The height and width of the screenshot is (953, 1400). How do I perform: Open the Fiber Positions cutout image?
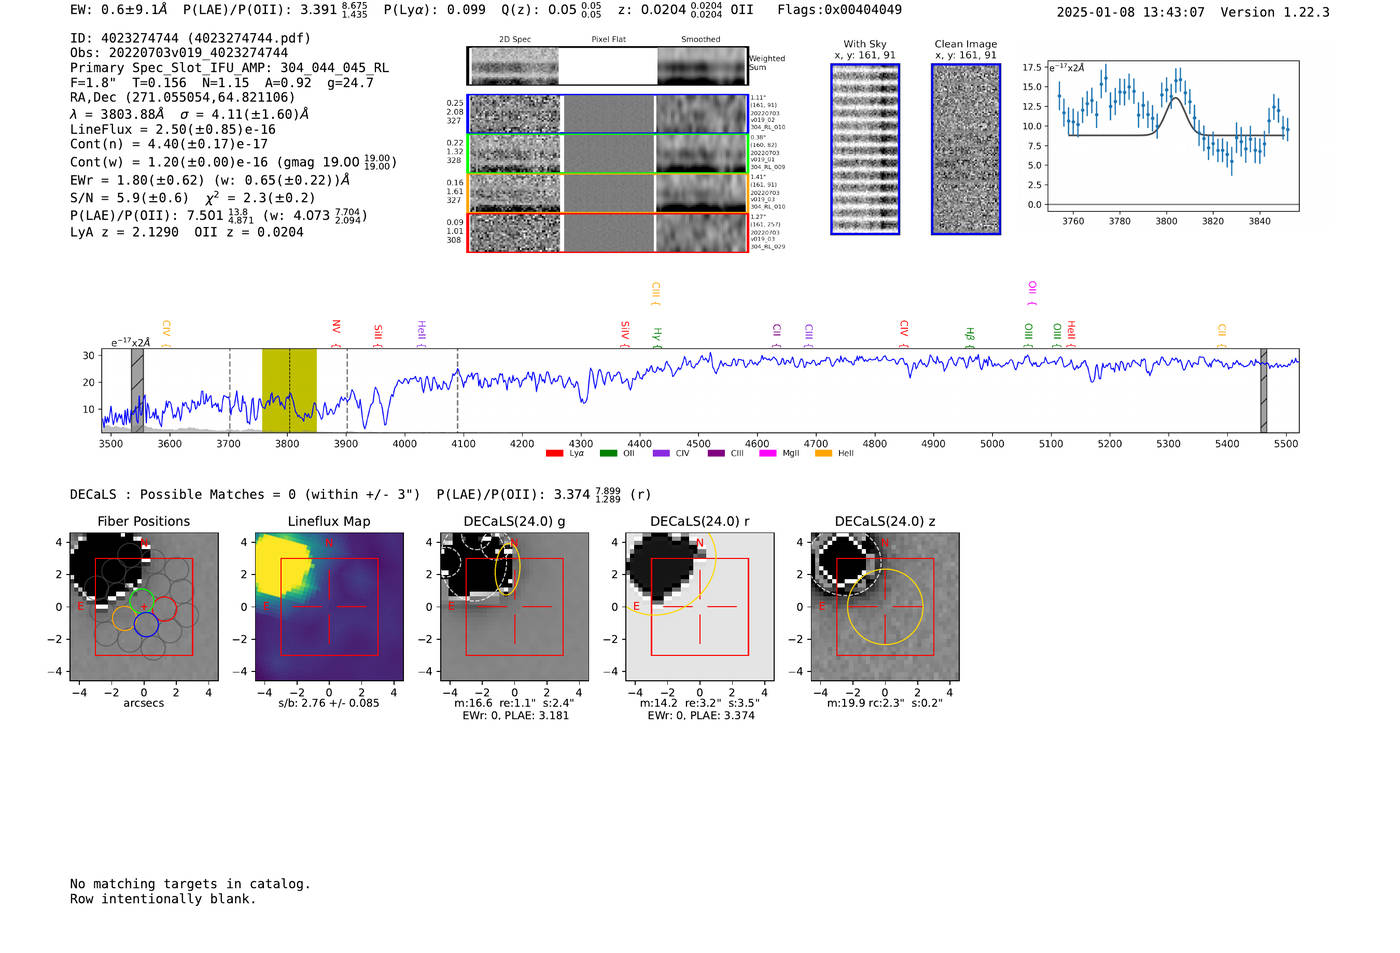pyautogui.click(x=144, y=606)
